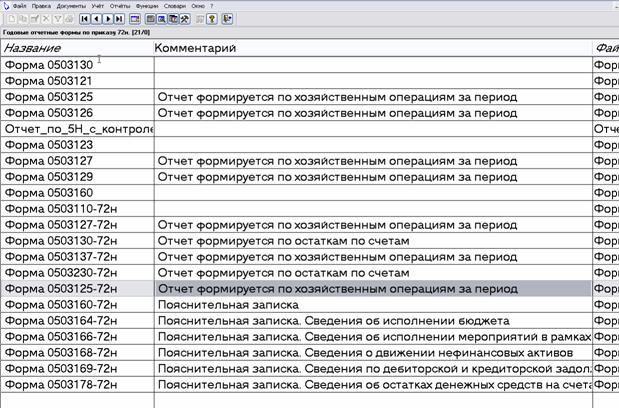
Task: Click the previous record arrow button
Action: click(96, 18)
